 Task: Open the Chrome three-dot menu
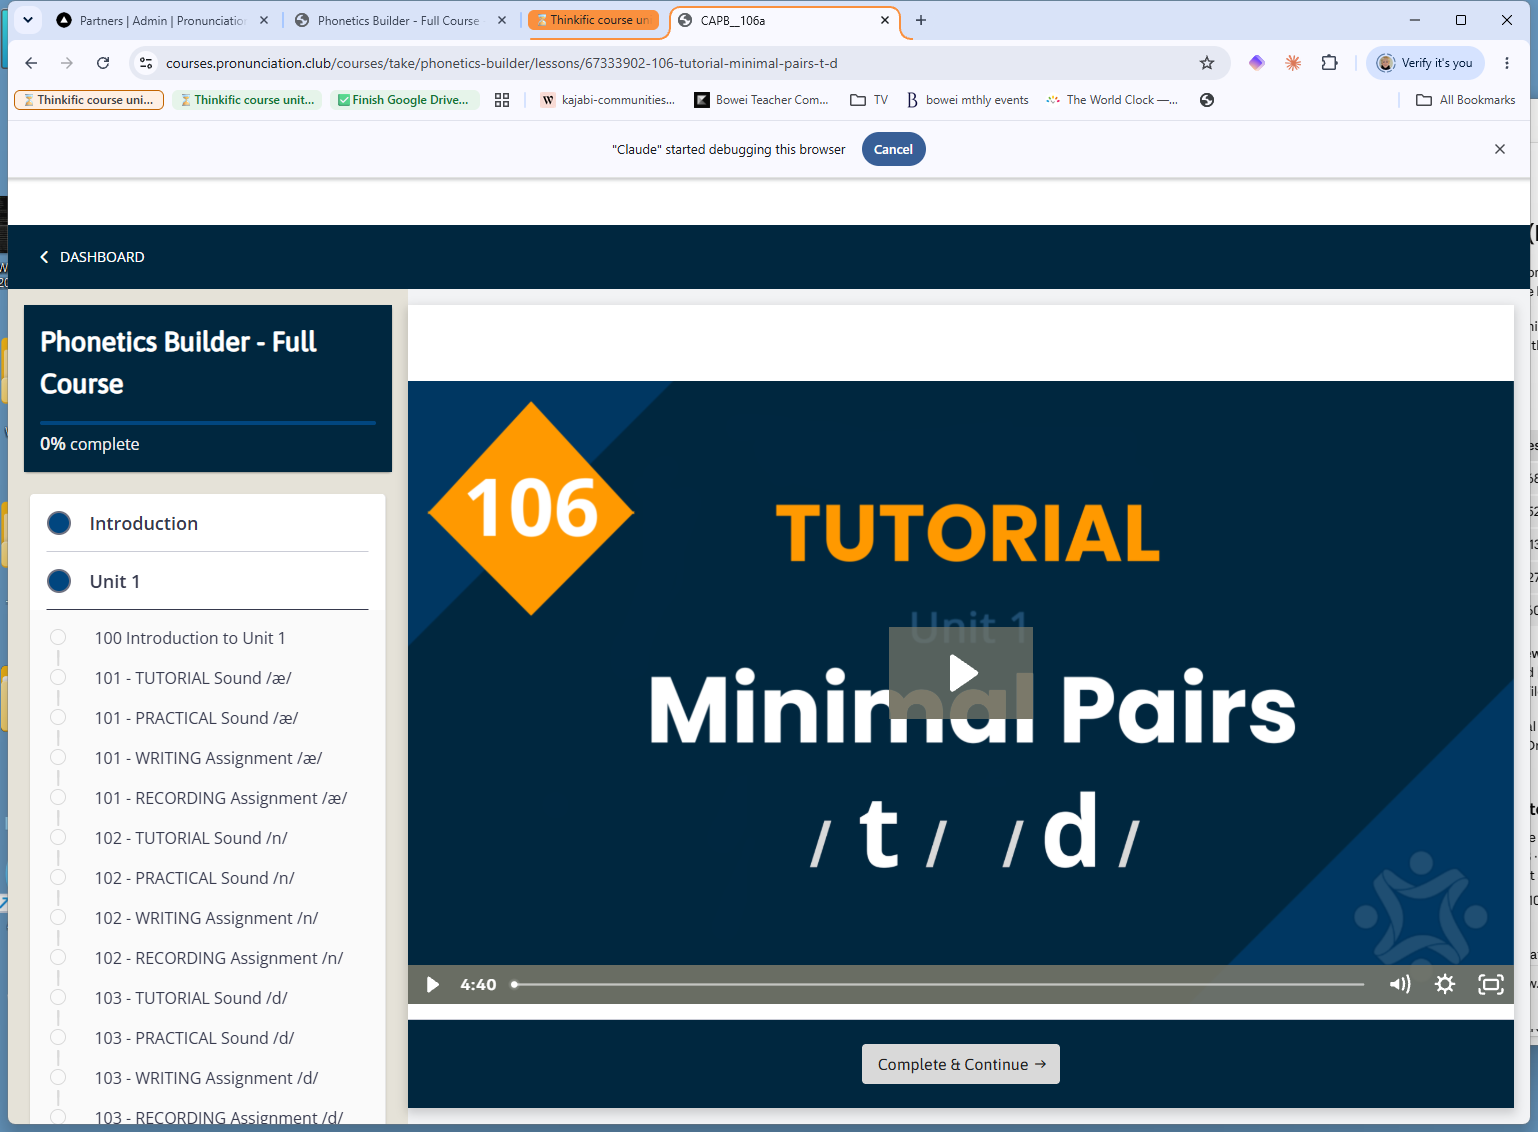[1507, 63]
